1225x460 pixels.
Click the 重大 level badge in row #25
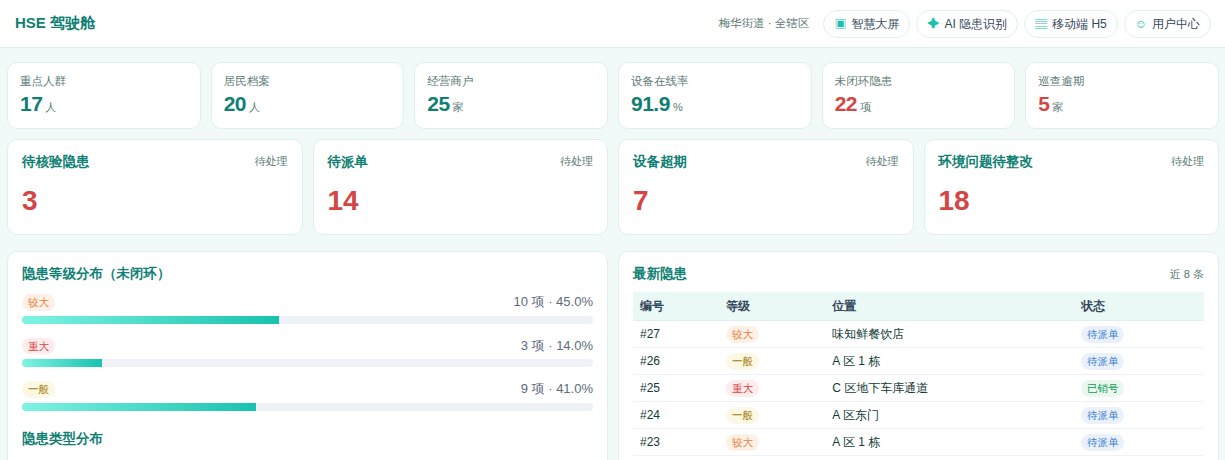742,388
